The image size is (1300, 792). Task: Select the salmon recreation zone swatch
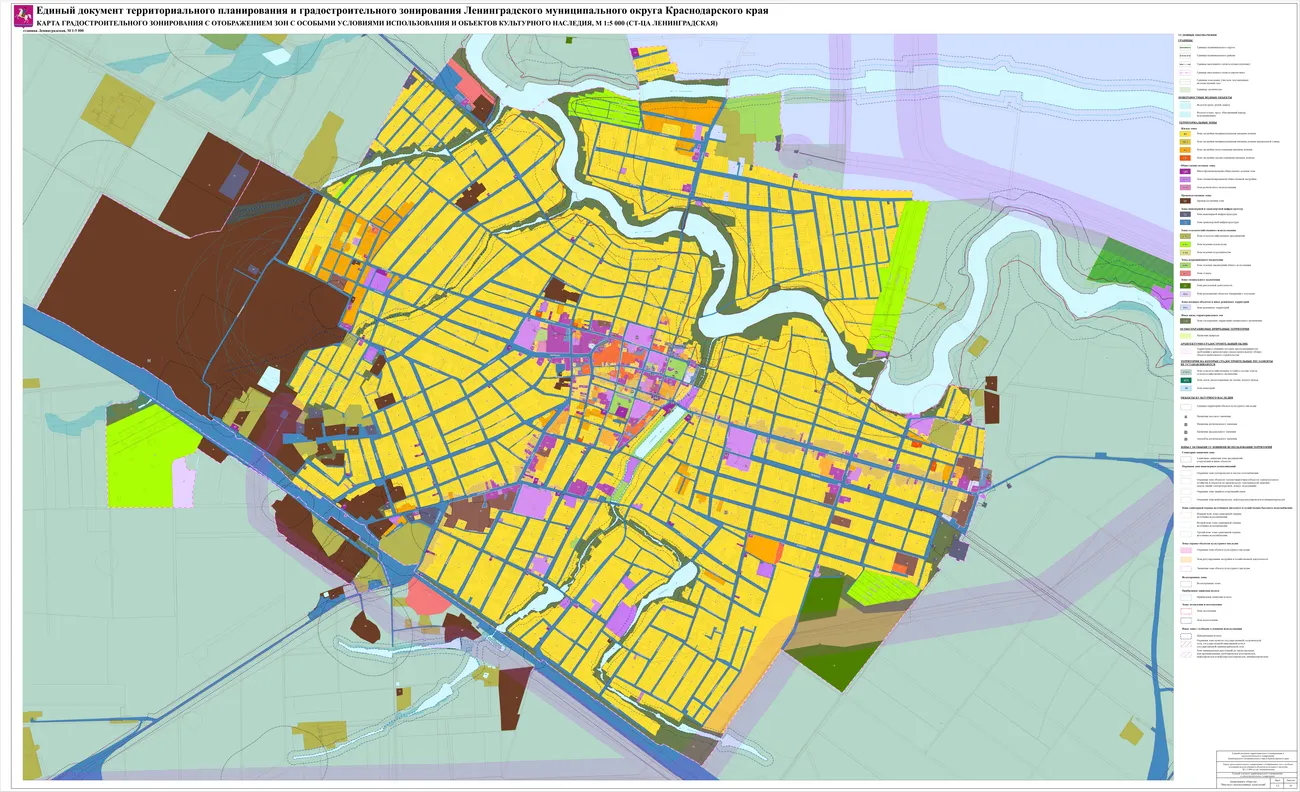1185,273
